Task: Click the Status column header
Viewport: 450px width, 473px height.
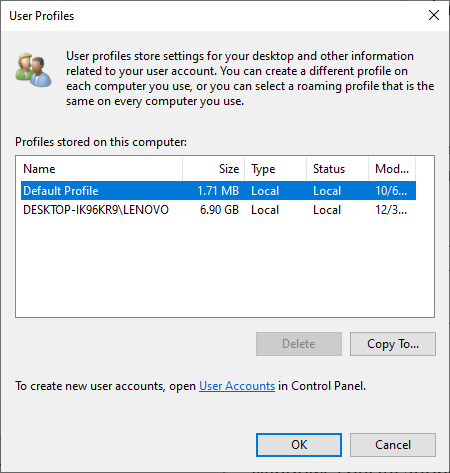Action: tap(337, 169)
